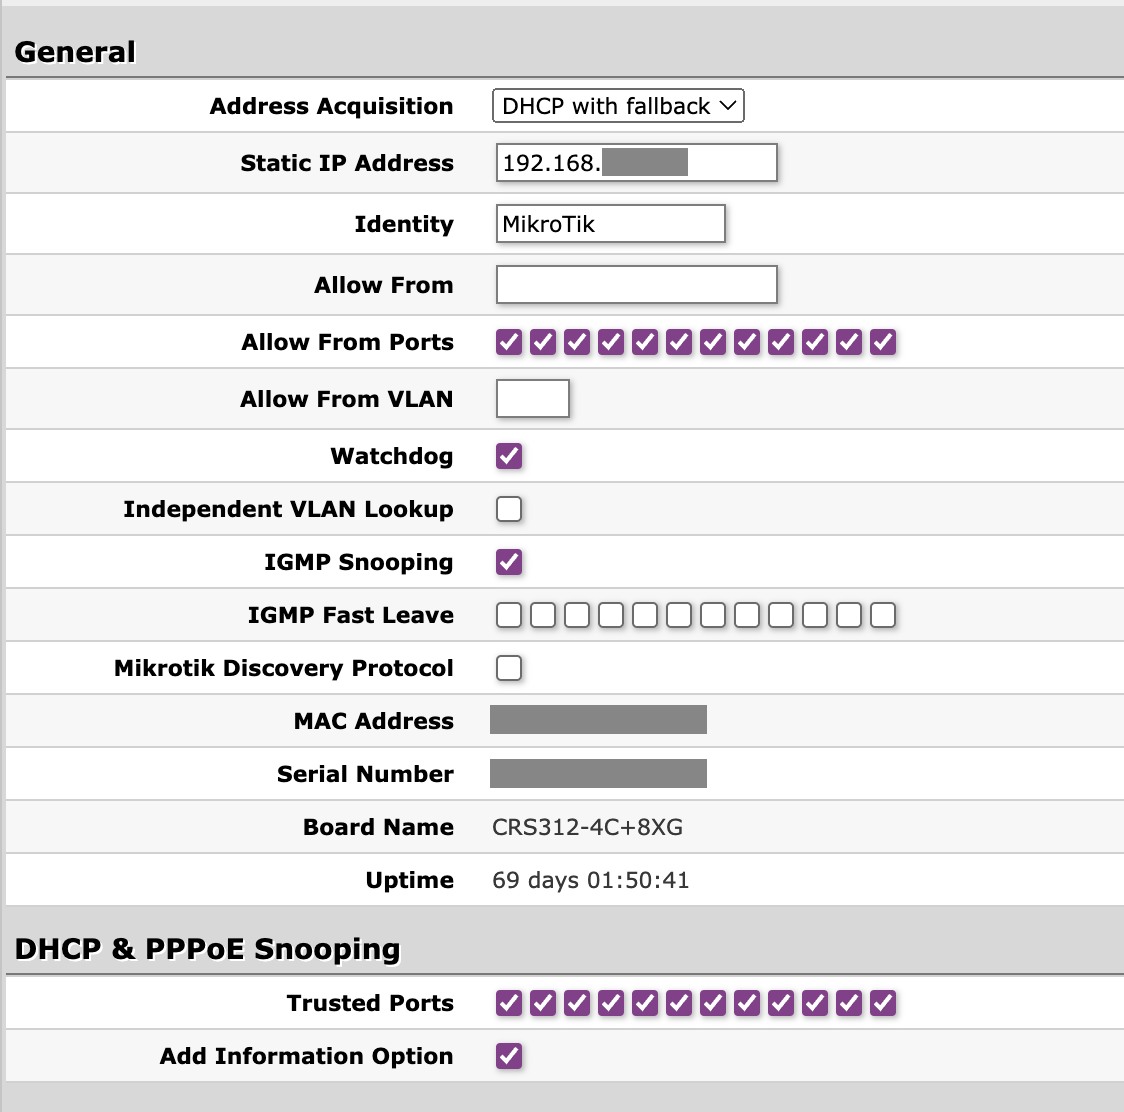This screenshot has height=1112, width=1124.
Task: Disable the Watchdog checkbox
Action: click(x=509, y=456)
